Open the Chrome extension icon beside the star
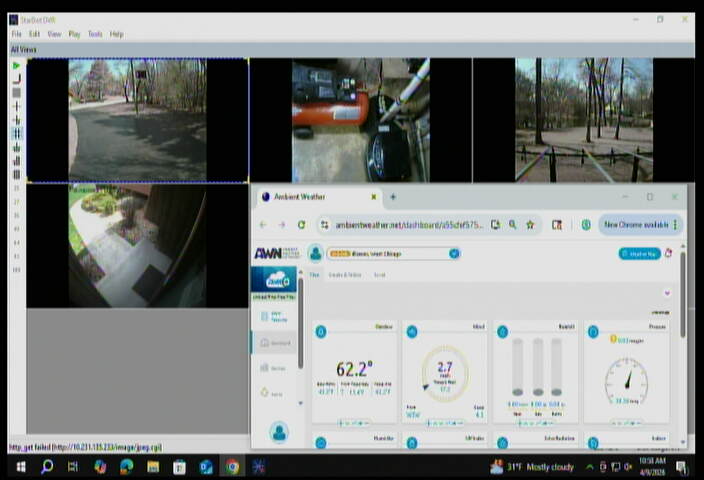This screenshot has width=704, height=480. (557, 225)
